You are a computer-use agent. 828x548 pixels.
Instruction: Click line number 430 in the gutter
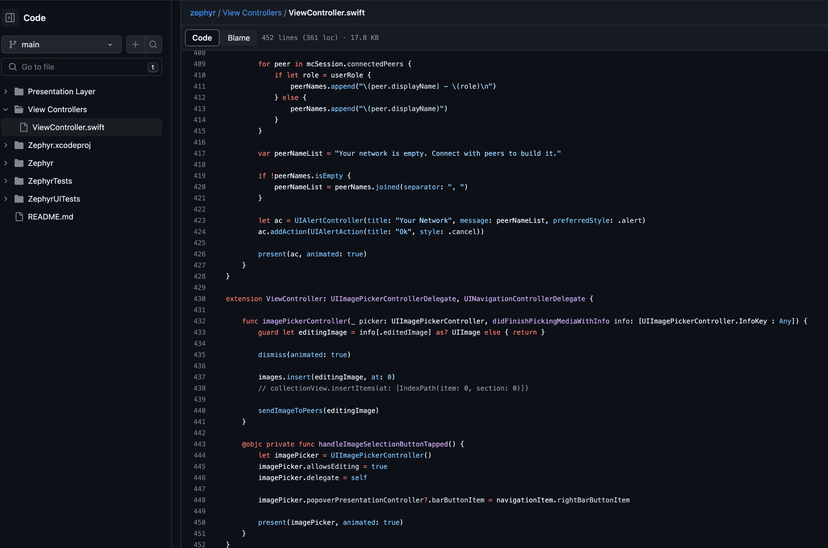[199, 298]
